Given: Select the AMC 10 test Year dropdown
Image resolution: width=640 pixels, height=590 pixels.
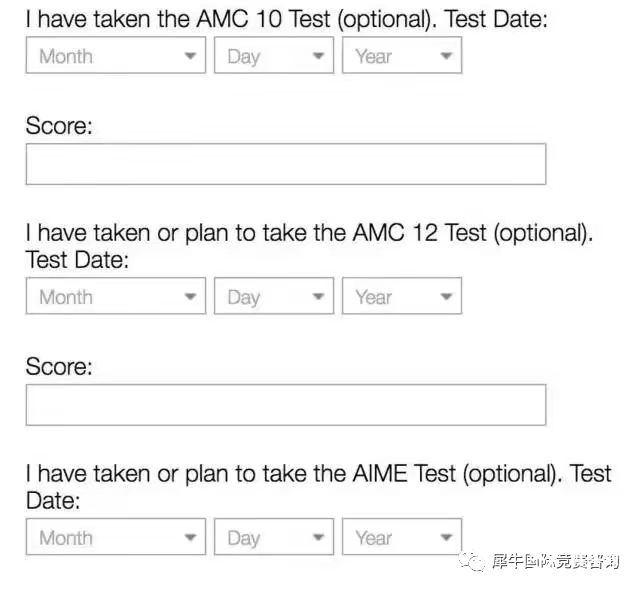Looking at the screenshot, I should click(x=401, y=56).
